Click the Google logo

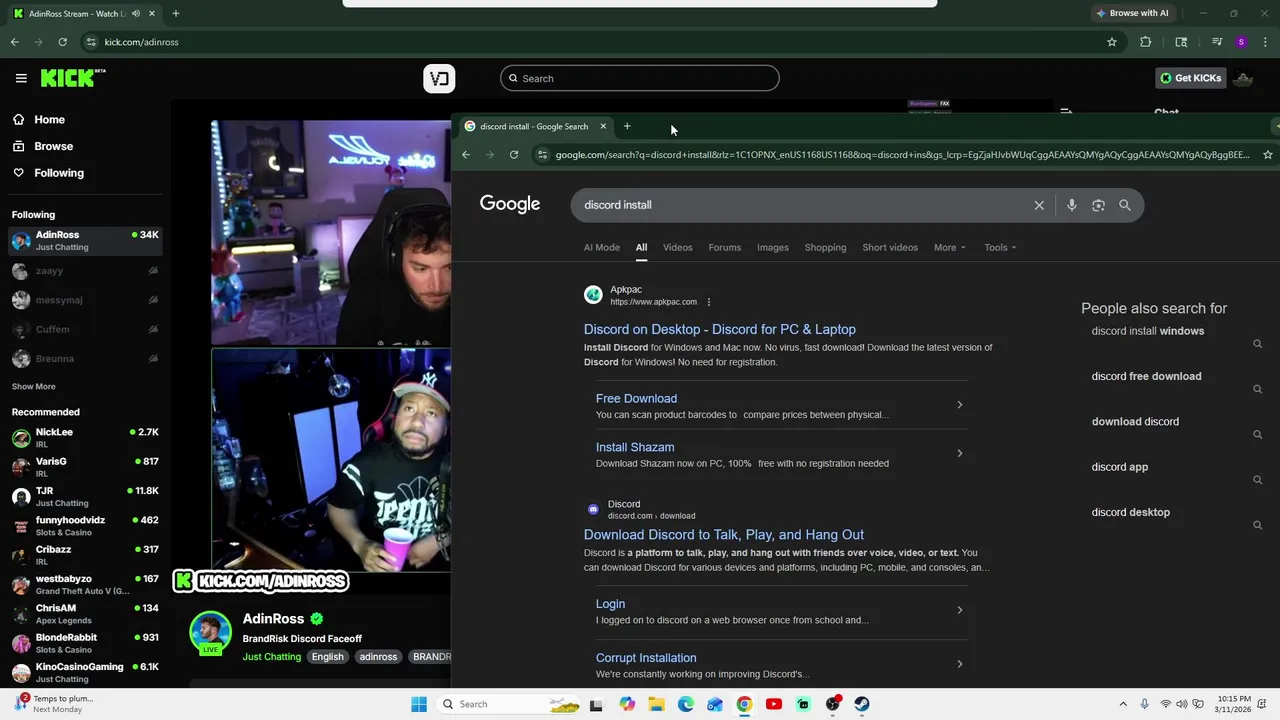(510, 204)
